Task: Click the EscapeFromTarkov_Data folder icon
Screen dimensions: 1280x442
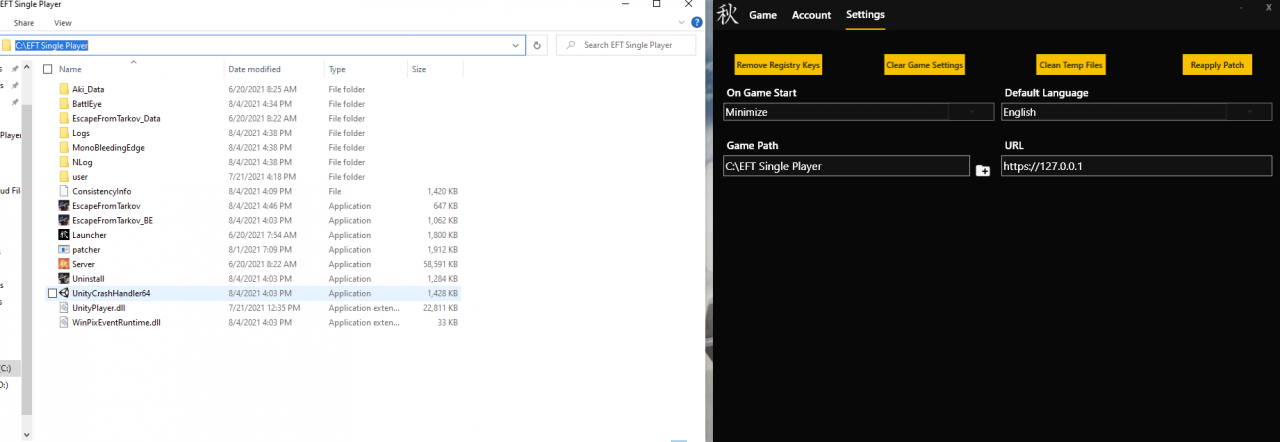Action: point(64,118)
